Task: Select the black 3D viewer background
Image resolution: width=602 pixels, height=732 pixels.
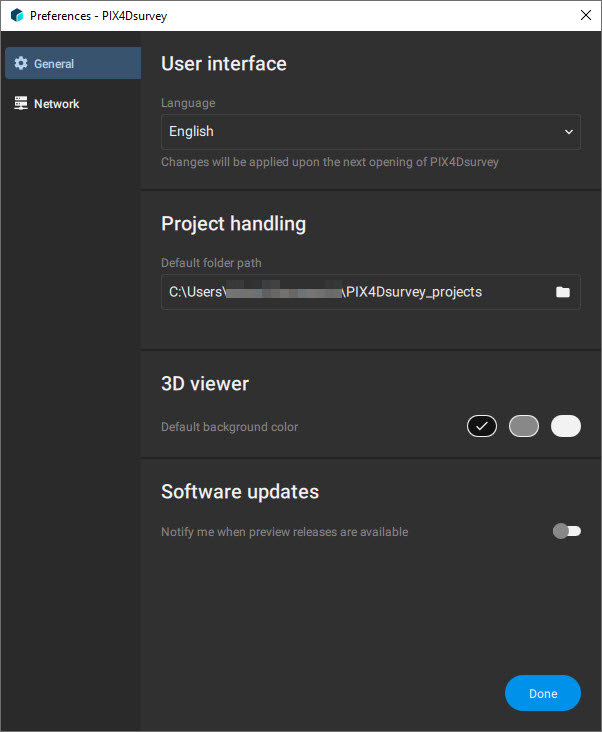Action: point(482,426)
